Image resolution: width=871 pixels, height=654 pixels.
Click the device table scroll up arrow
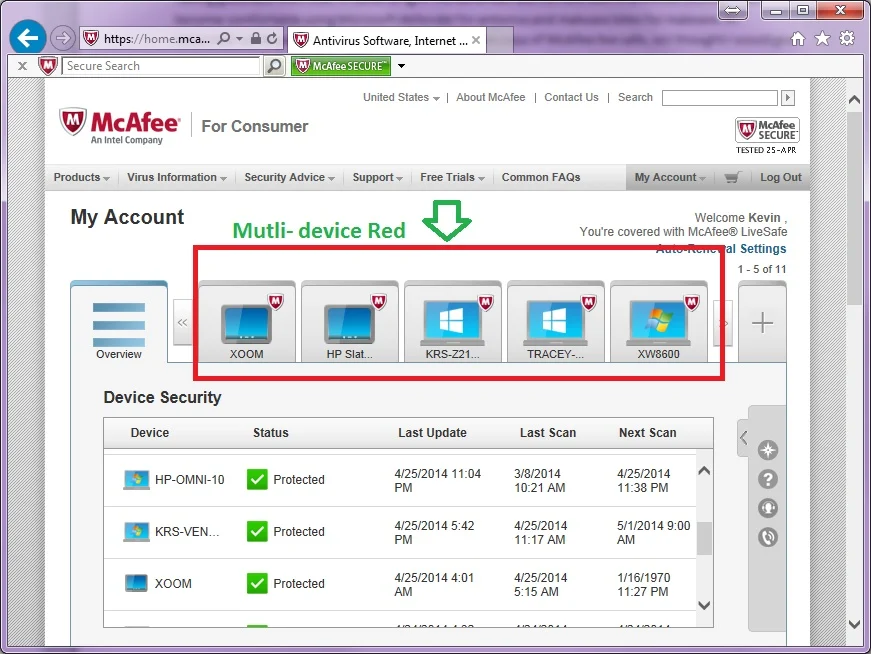point(704,471)
